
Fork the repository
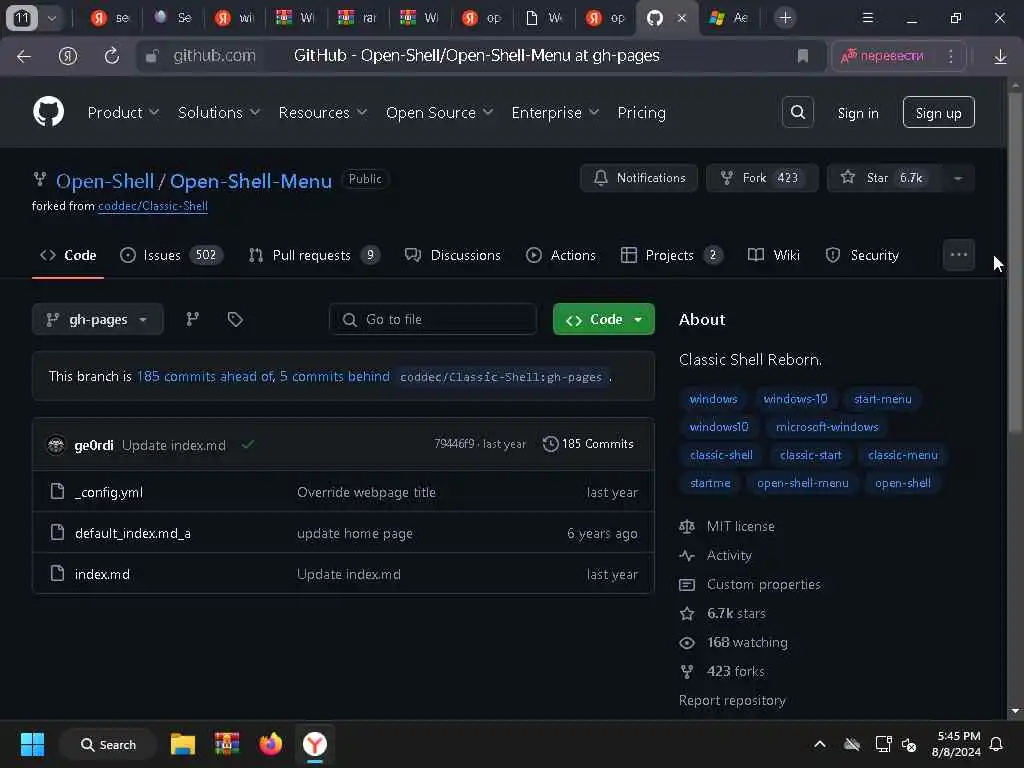(761, 178)
